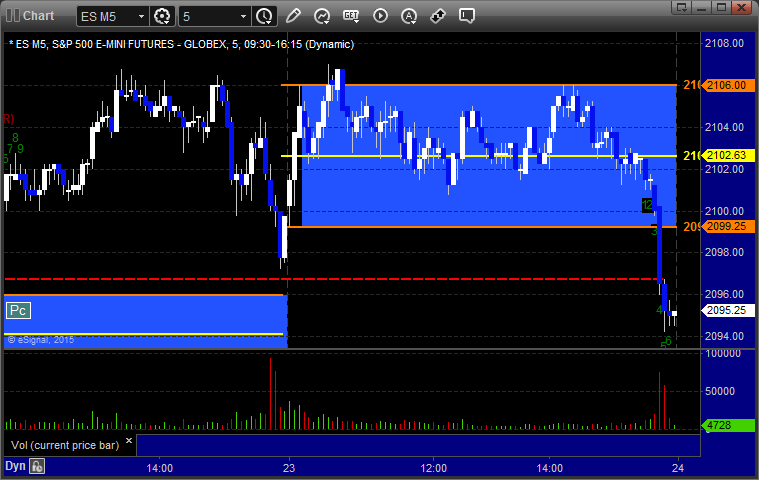
Task: Click the symbol link arrows icon
Action: point(438,16)
